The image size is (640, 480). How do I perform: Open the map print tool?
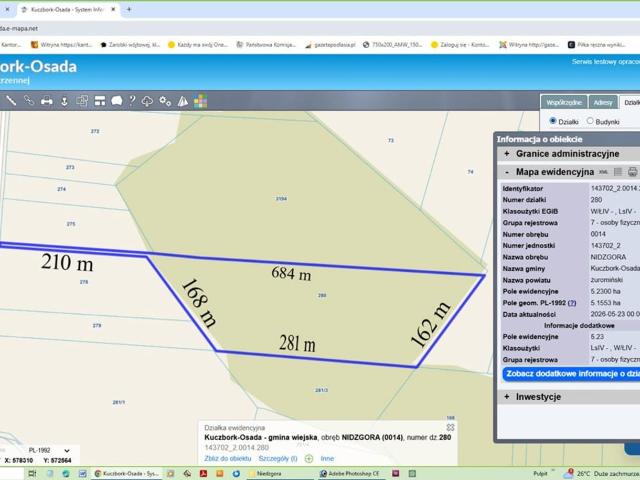[47, 101]
